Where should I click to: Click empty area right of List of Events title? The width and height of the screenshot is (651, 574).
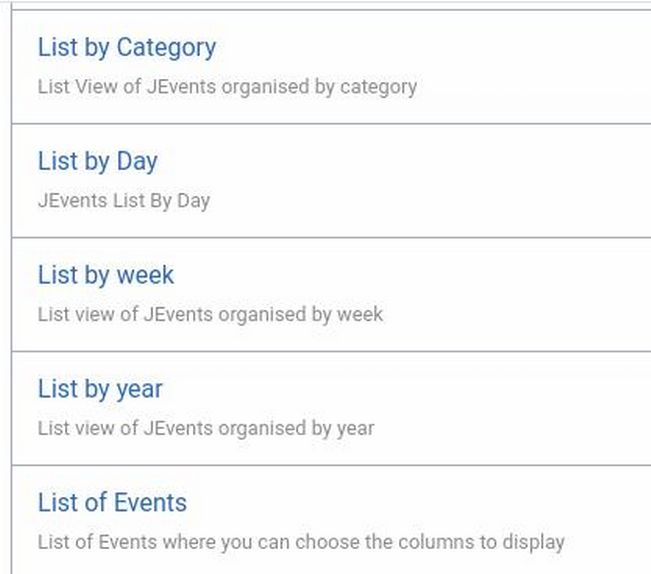(420, 502)
